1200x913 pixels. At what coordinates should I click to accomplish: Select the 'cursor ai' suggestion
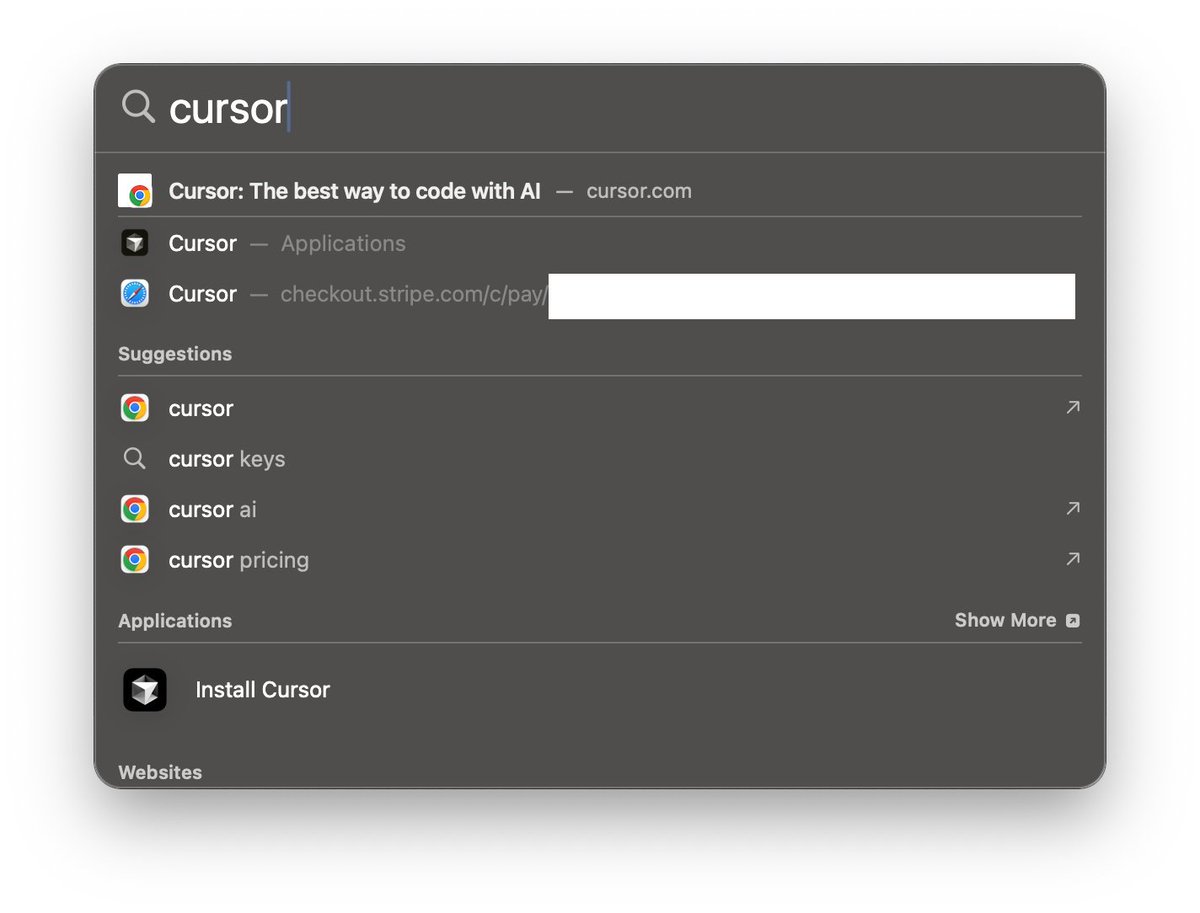coord(213,509)
